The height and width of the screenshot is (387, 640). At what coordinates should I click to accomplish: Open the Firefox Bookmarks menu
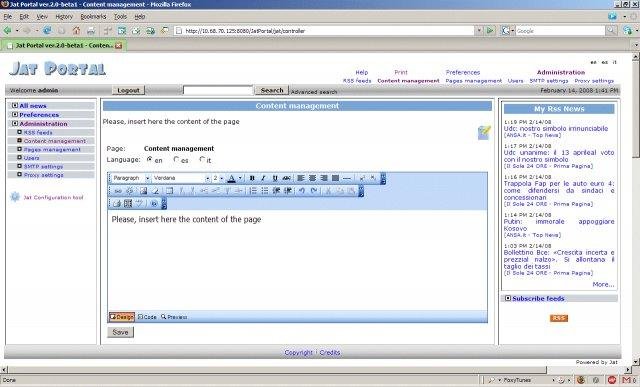[x=93, y=17]
